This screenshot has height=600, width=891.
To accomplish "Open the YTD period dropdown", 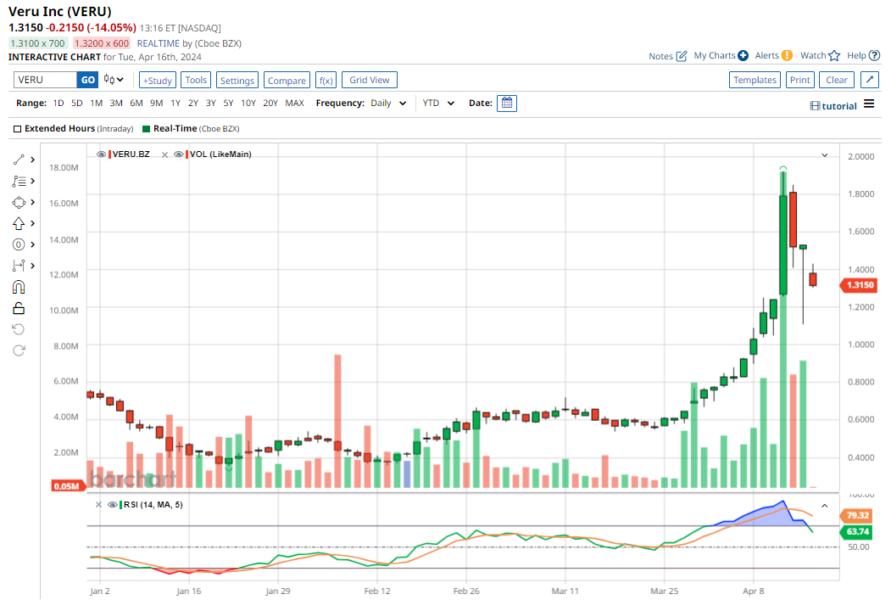I will click(x=438, y=103).
